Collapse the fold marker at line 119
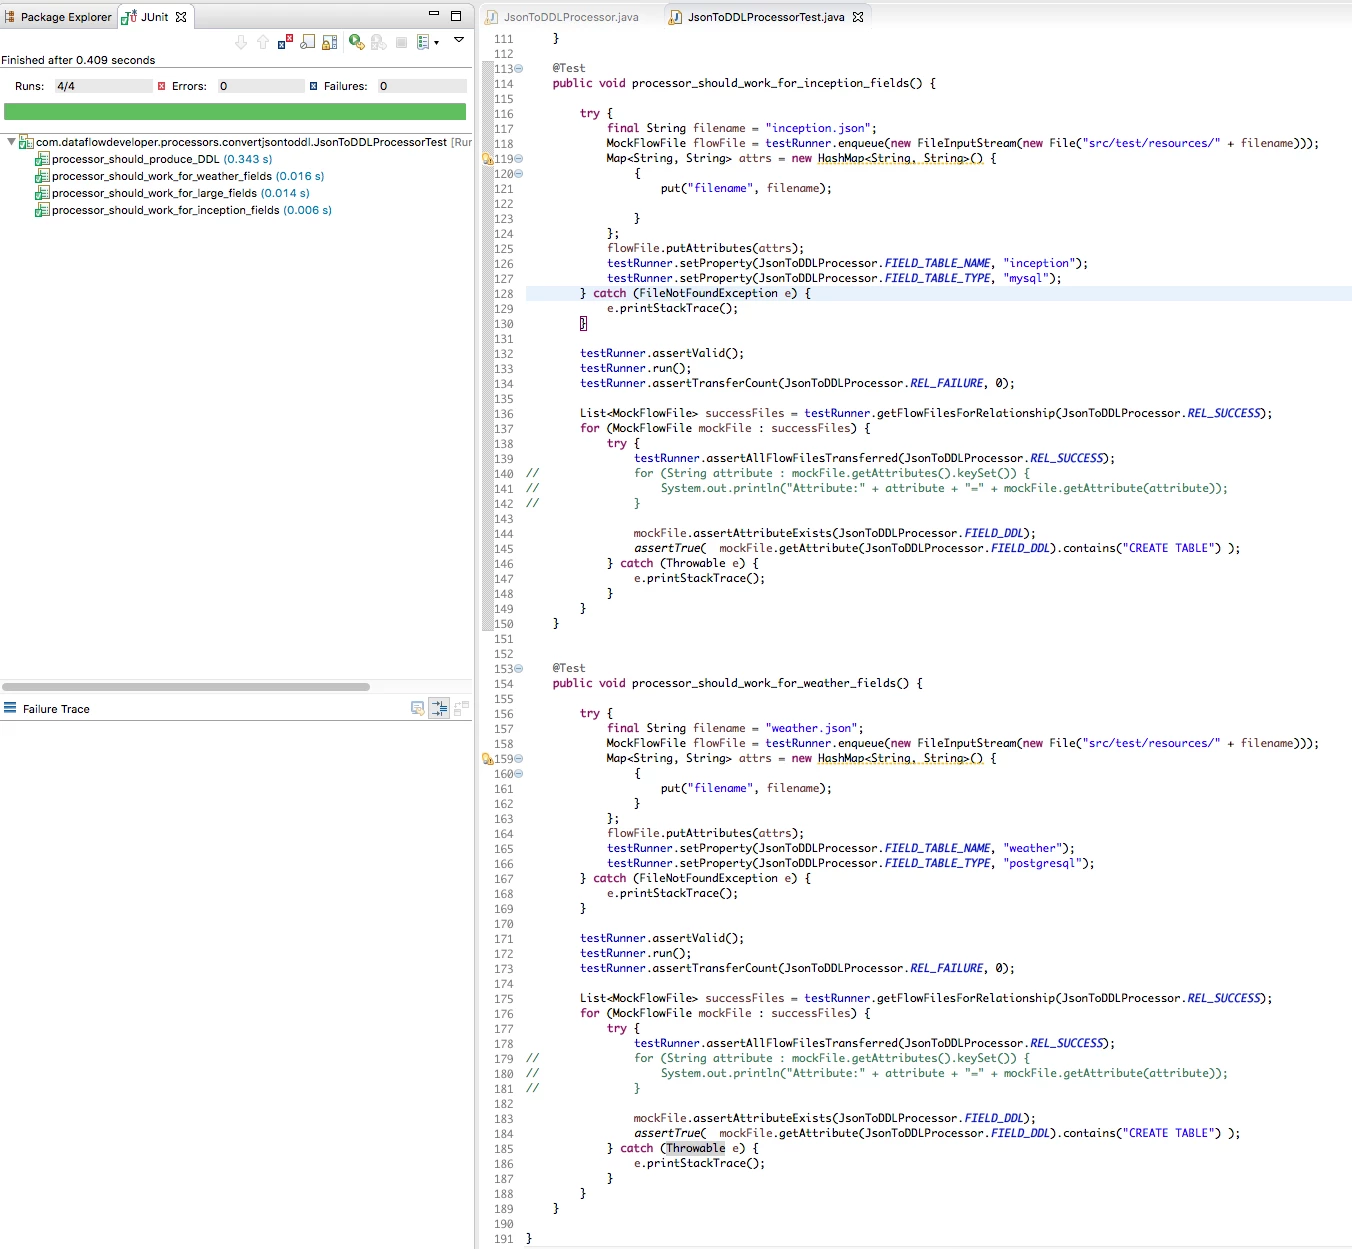Screen dimensions: 1352x1249 tap(518, 159)
